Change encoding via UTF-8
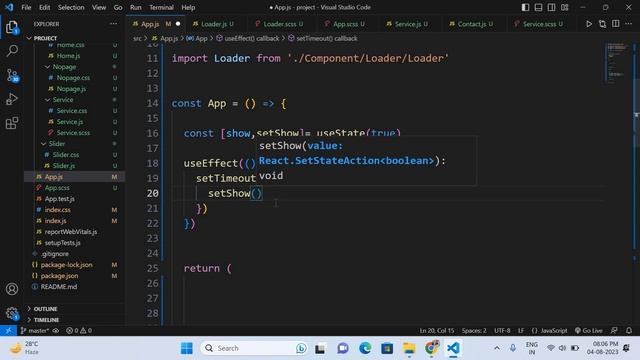The height and width of the screenshot is (360, 640). pyautogui.click(x=502, y=331)
